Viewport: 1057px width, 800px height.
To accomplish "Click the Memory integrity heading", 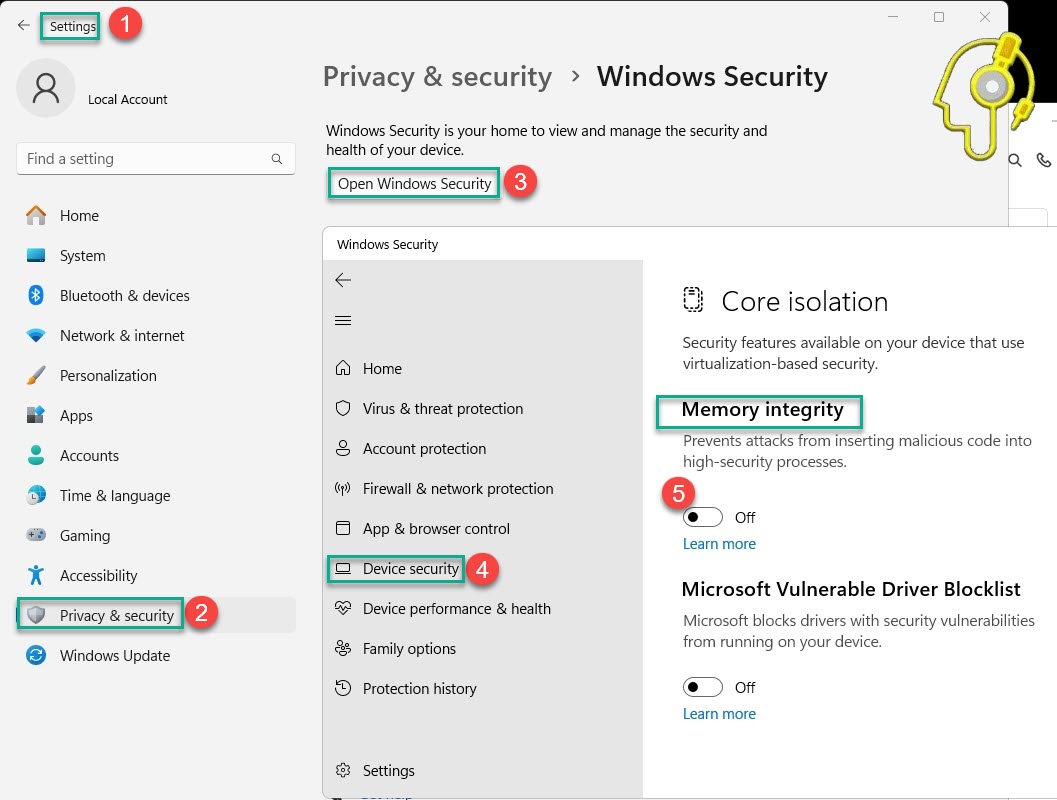I will (x=762, y=409).
